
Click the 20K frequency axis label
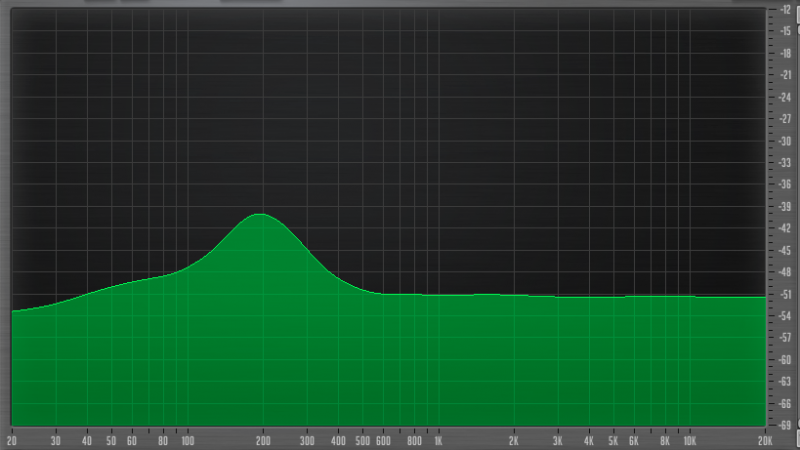765,440
